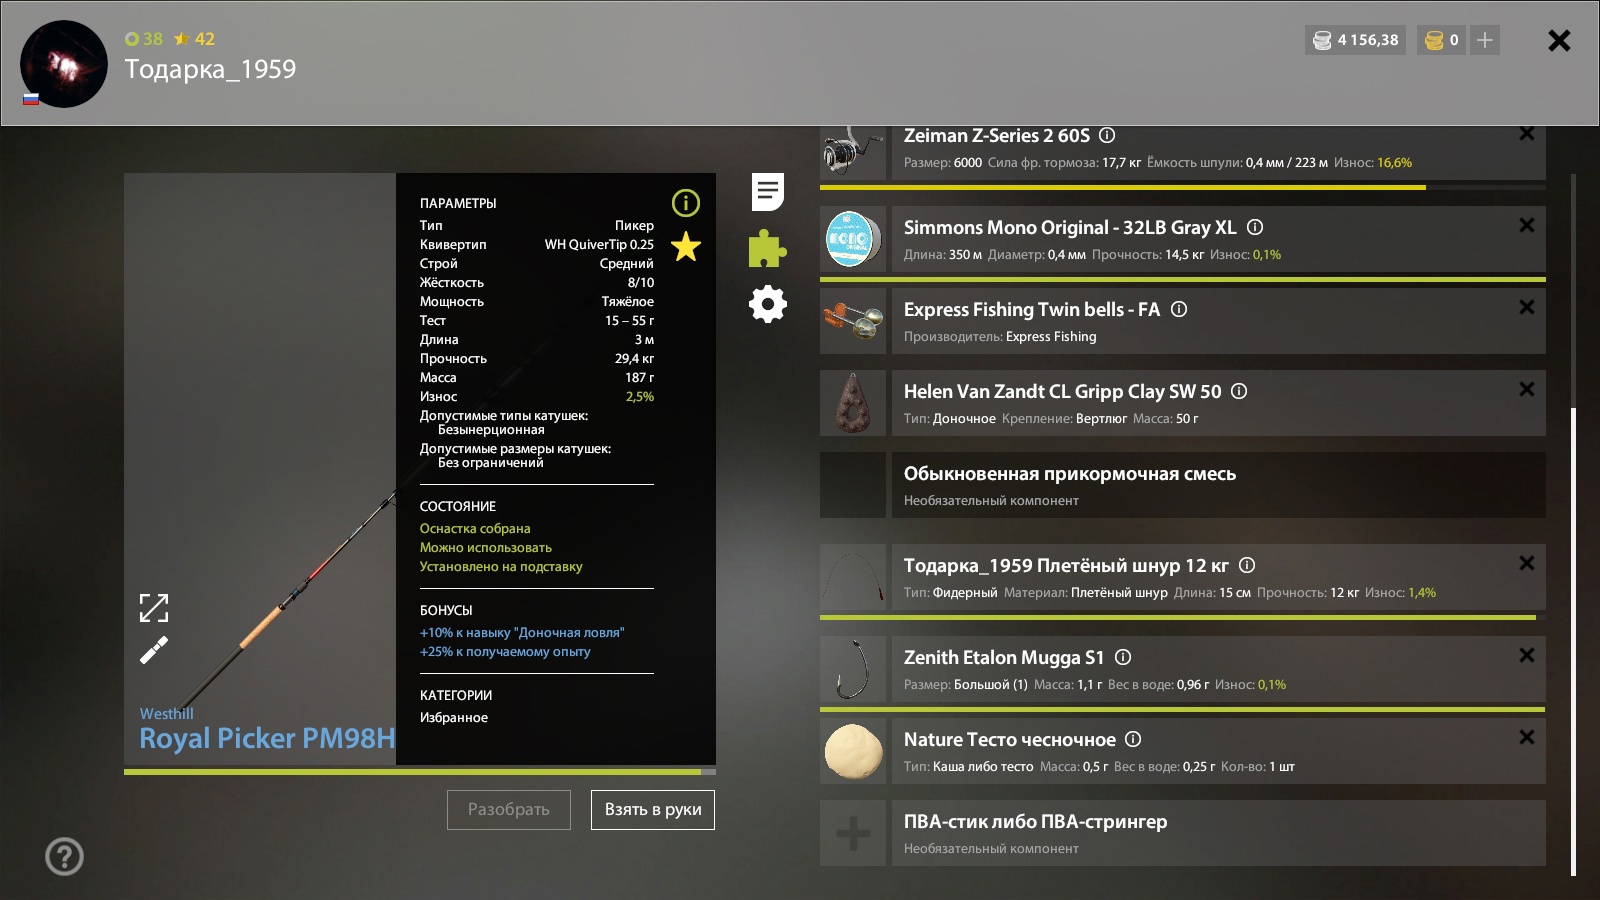Click the Nature Тесто чесночное bait thumbnail

pos(853,751)
